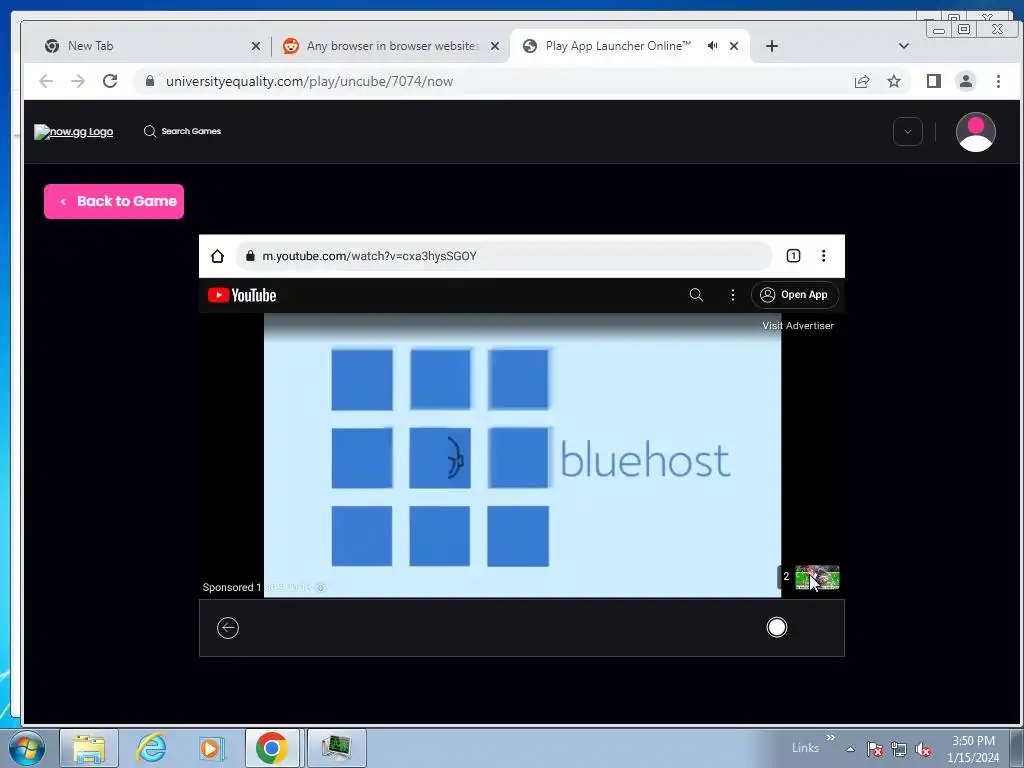Click the bluehost ad video

point(522,455)
